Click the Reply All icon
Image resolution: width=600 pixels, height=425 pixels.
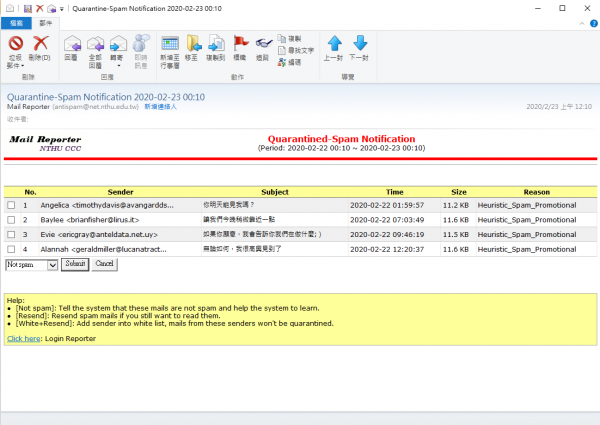pos(96,45)
